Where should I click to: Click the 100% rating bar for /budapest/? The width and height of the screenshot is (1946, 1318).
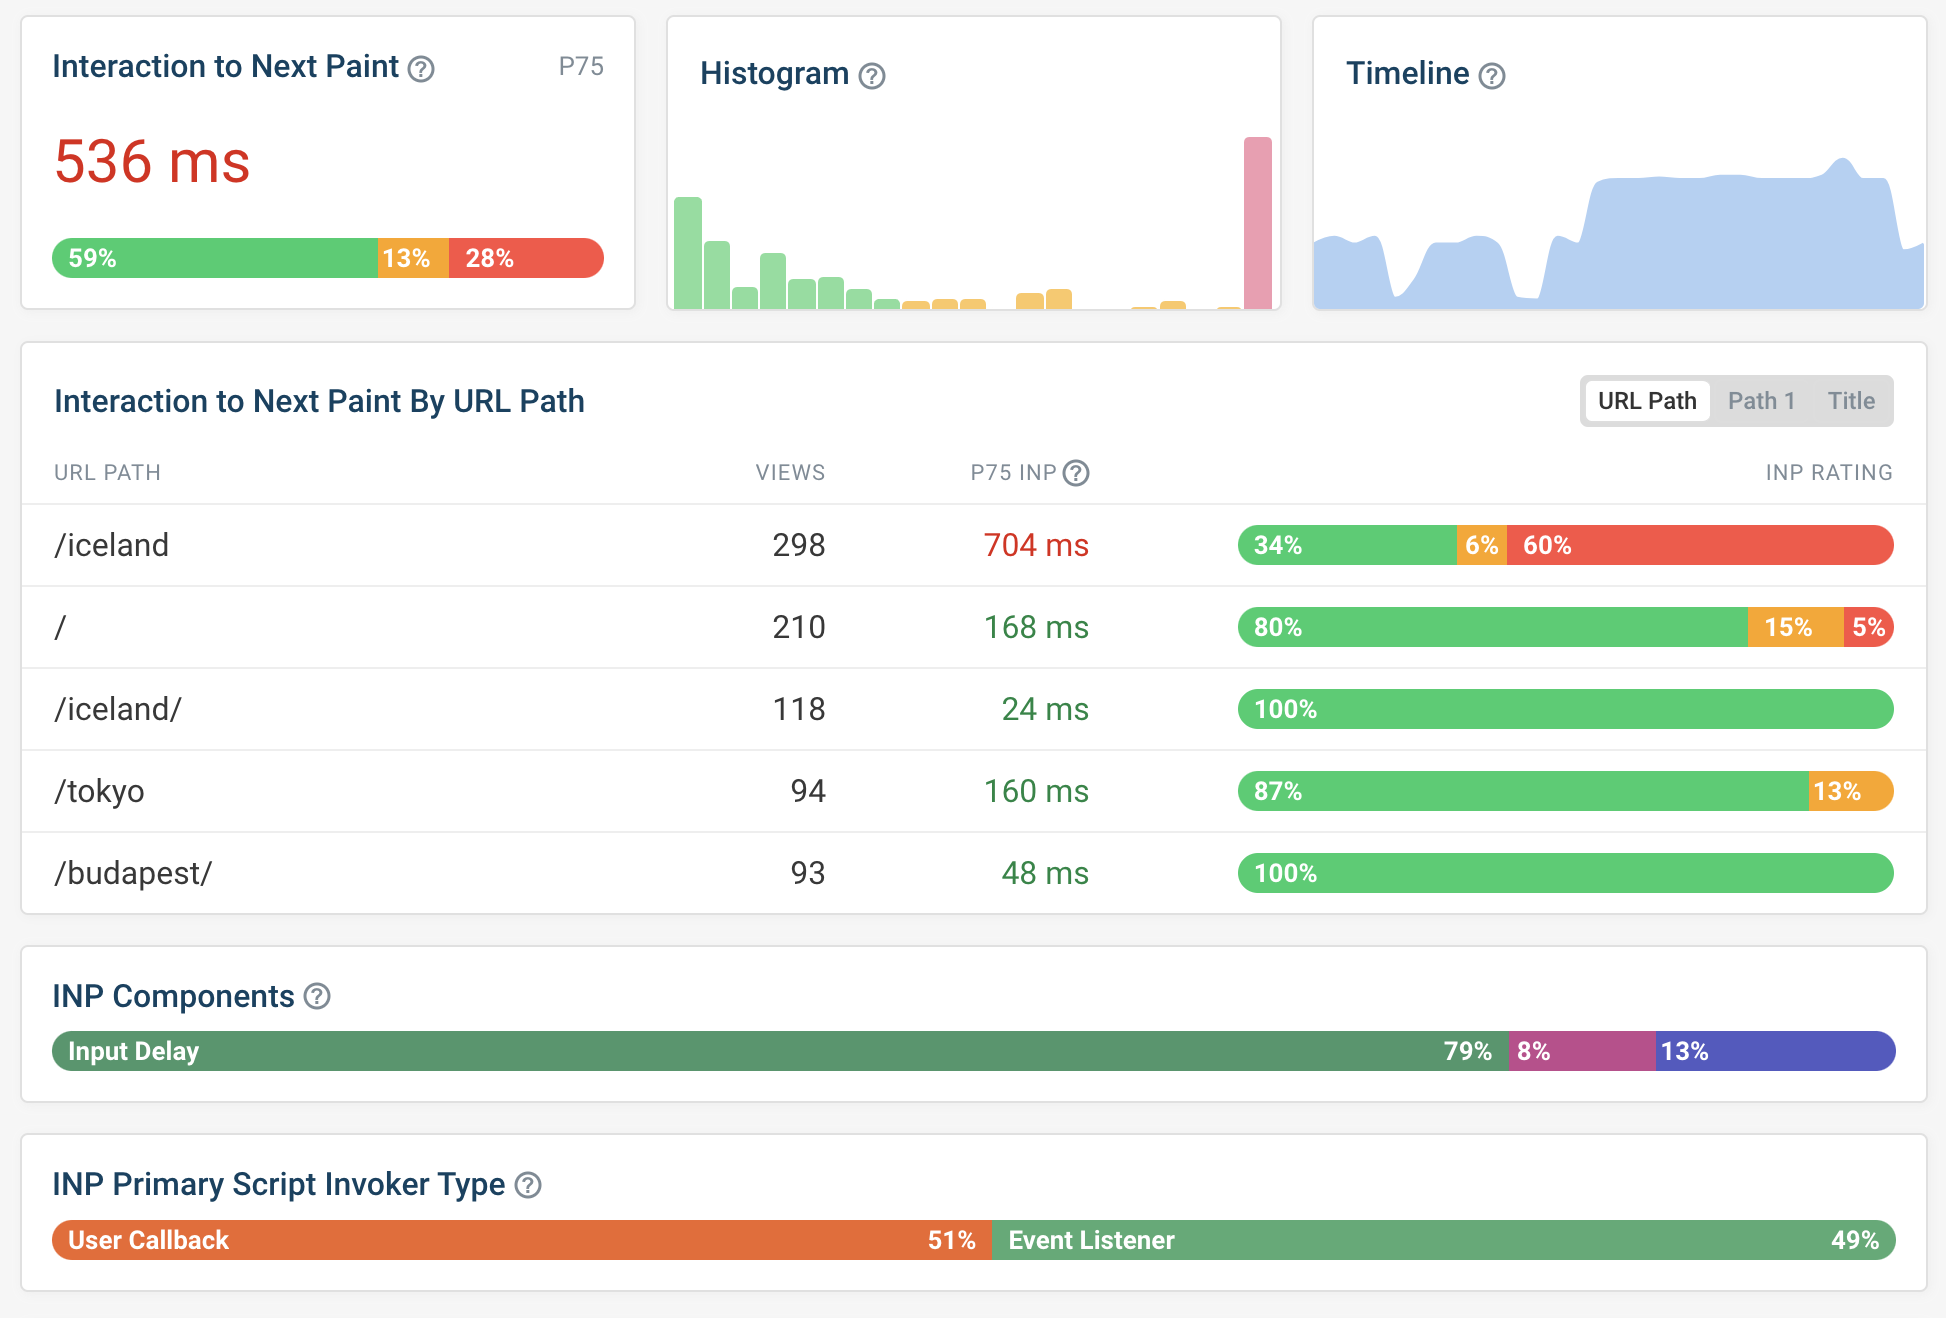(1566, 873)
